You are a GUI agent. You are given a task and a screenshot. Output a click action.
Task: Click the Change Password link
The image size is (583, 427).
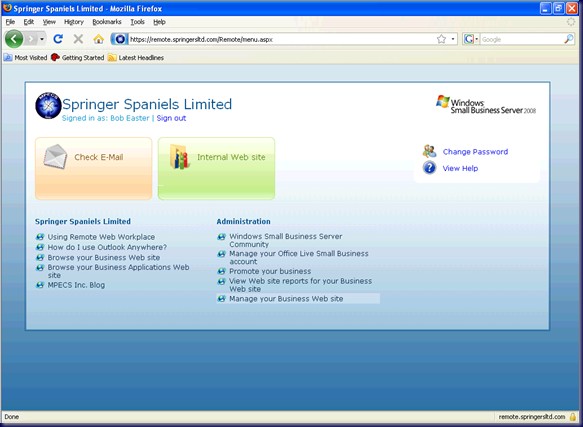click(x=475, y=152)
